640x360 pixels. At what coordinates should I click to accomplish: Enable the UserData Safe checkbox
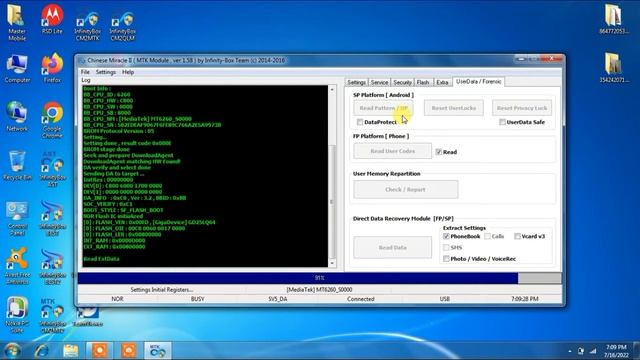[502, 122]
